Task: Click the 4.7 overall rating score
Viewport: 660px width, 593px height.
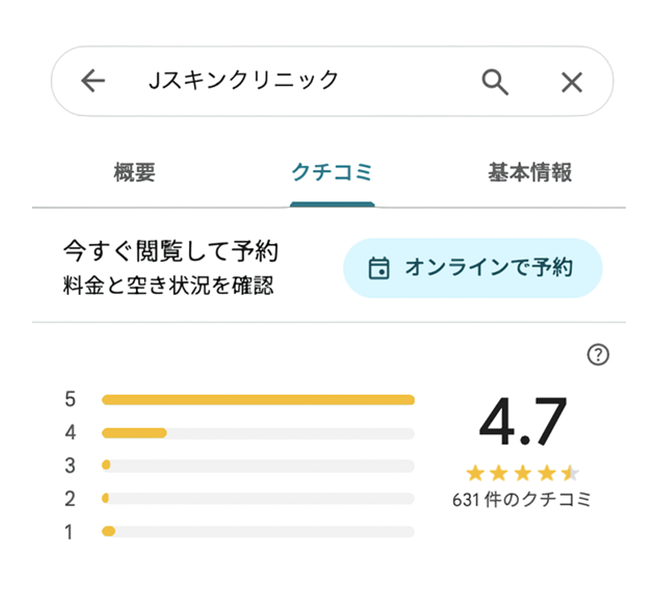Action: coord(522,422)
